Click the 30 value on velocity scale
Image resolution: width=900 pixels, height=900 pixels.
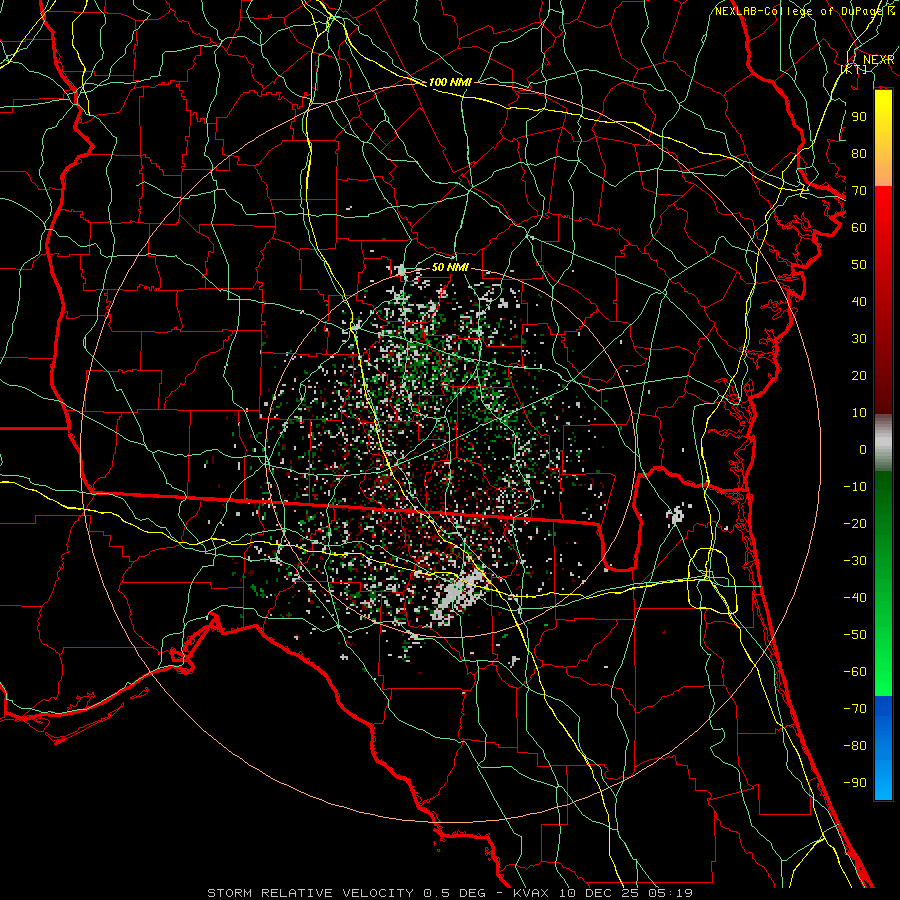click(x=859, y=339)
